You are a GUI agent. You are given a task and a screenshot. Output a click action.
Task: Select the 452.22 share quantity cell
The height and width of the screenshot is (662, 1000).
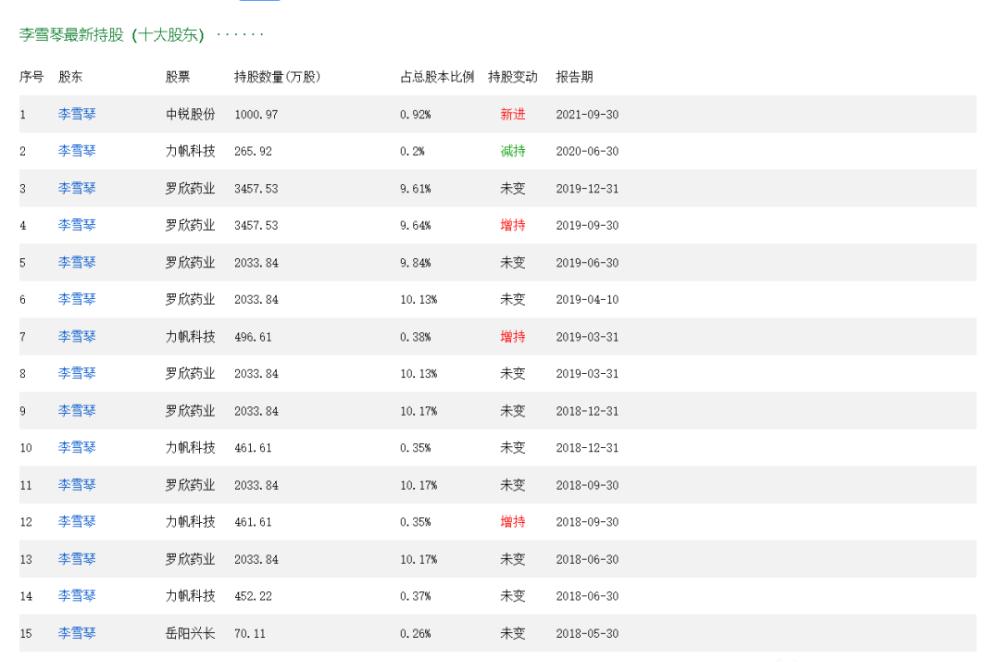pyautogui.click(x=253, y=597)
